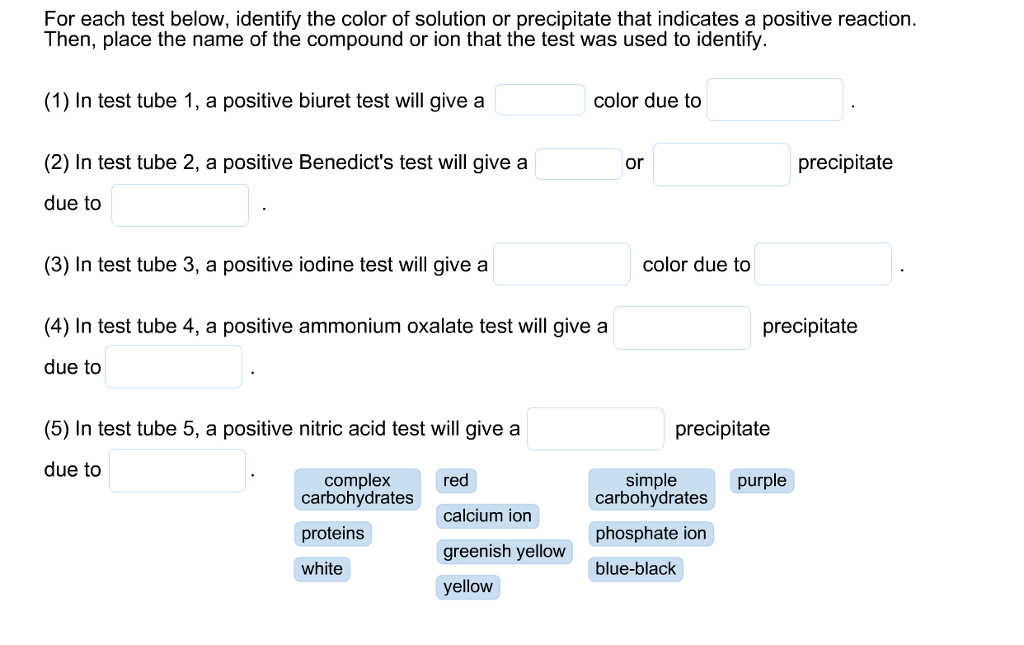Select the "greenish yellow" answer chip
This screenshot has width=1024, height=645.
point(504,551)
